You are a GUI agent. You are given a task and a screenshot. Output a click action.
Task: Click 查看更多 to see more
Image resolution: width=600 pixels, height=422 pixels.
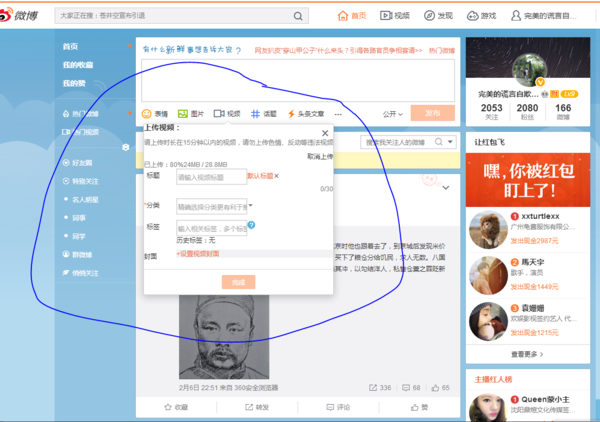[527, 354]
